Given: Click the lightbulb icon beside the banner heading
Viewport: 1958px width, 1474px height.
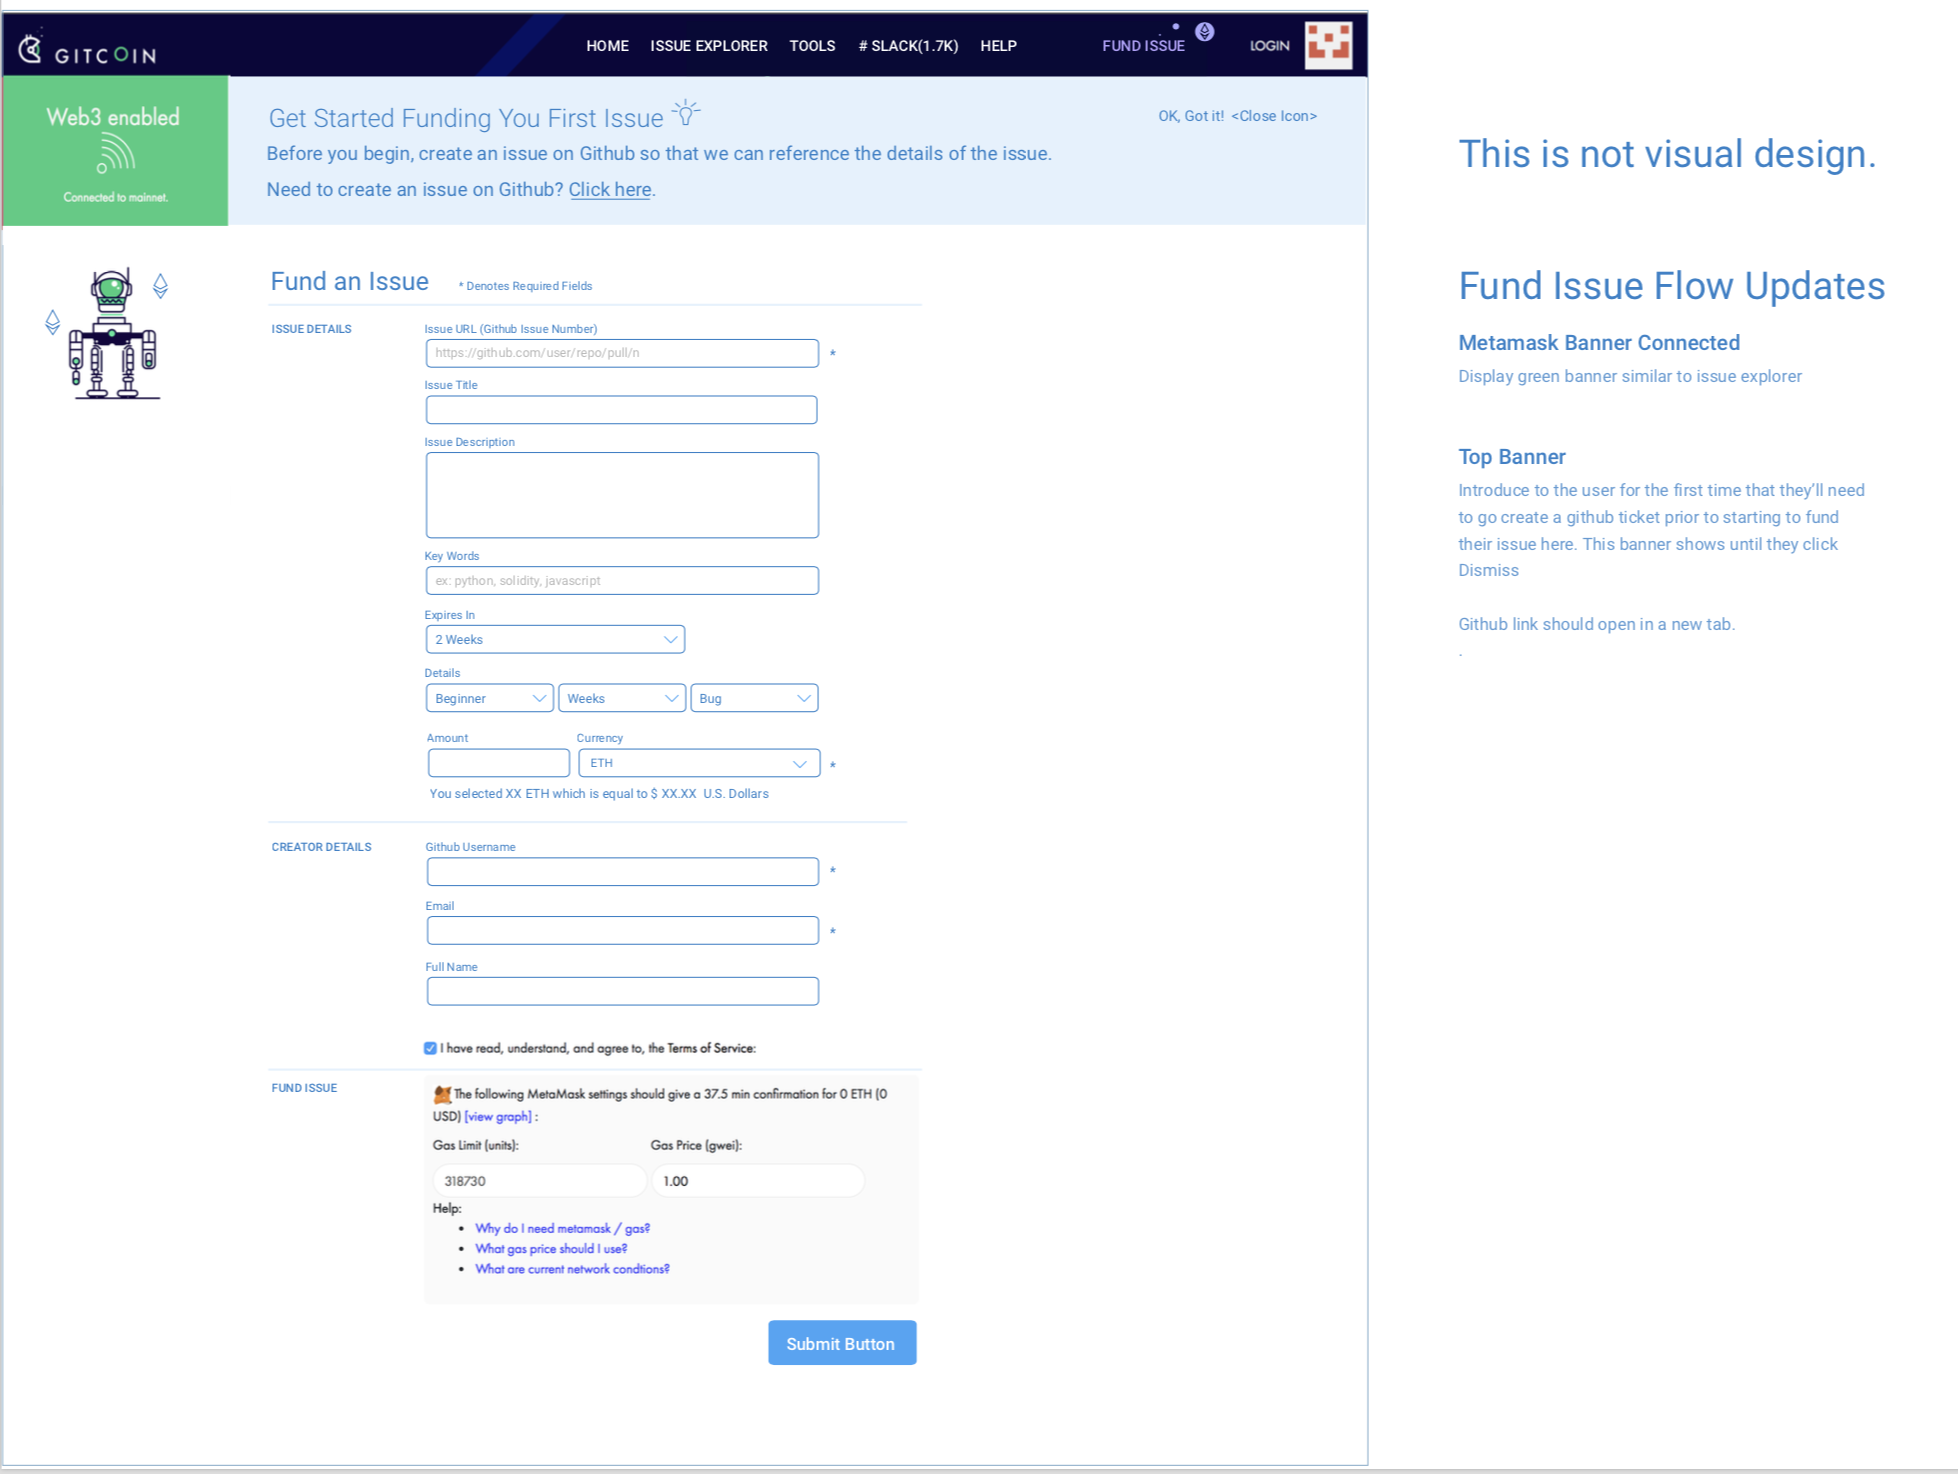Looking at the screenshot, I should pos(686,112).
